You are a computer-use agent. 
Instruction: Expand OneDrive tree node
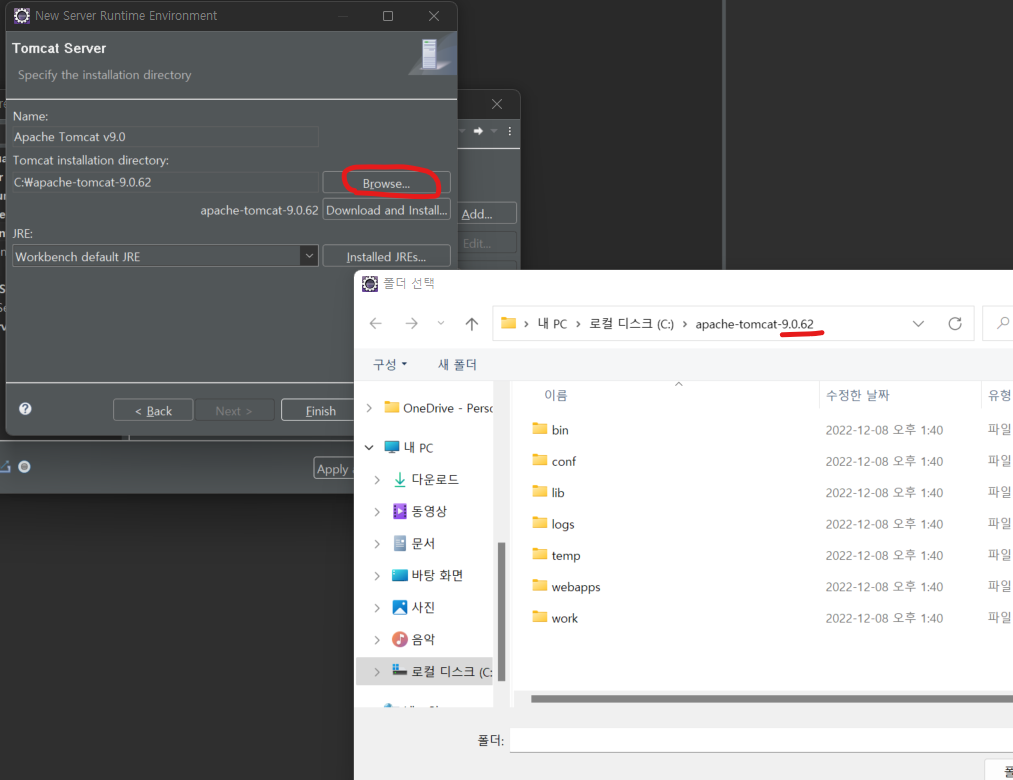369,408
